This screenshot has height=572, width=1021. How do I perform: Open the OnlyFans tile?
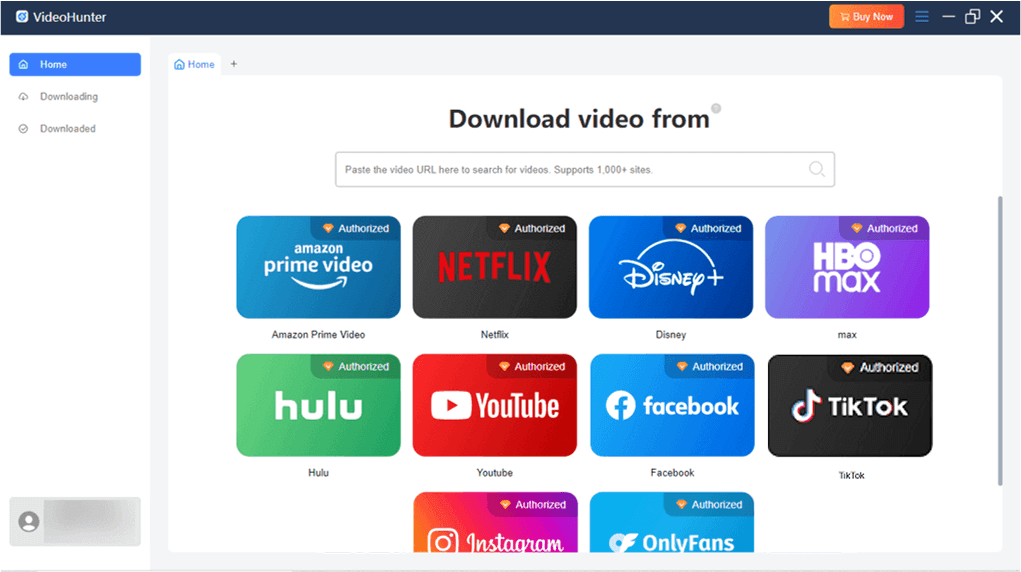[671, 522]
